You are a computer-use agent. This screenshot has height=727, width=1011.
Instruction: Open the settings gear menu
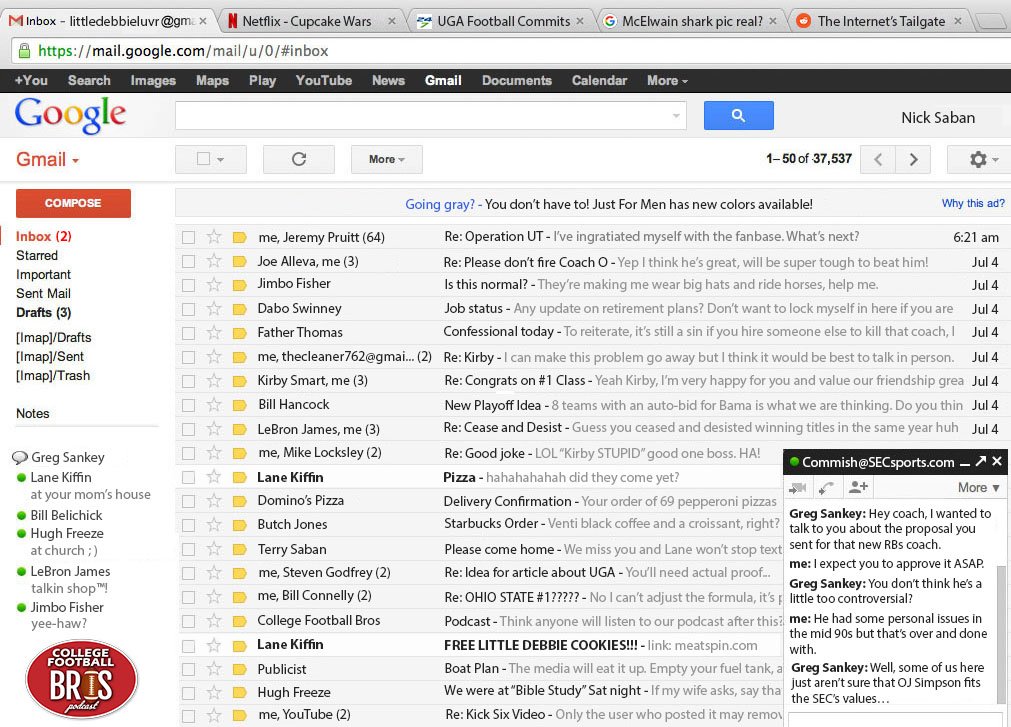(x=981, y=159)
